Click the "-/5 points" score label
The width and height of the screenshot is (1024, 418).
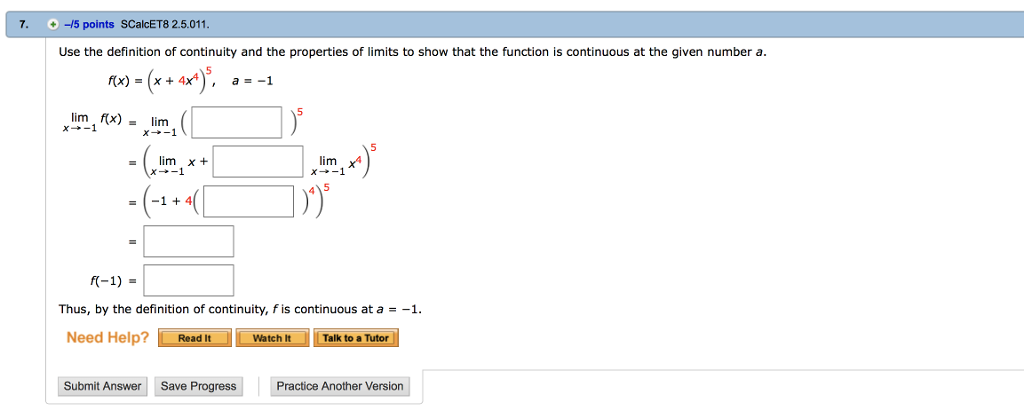pos(88,25)
